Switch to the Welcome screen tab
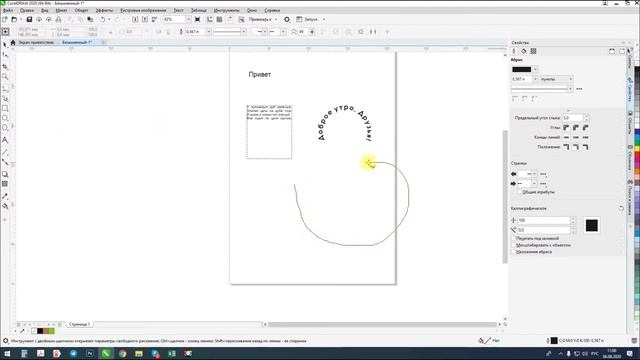The width and height of the screenshot is (640, 360). [x=36, y=42]
